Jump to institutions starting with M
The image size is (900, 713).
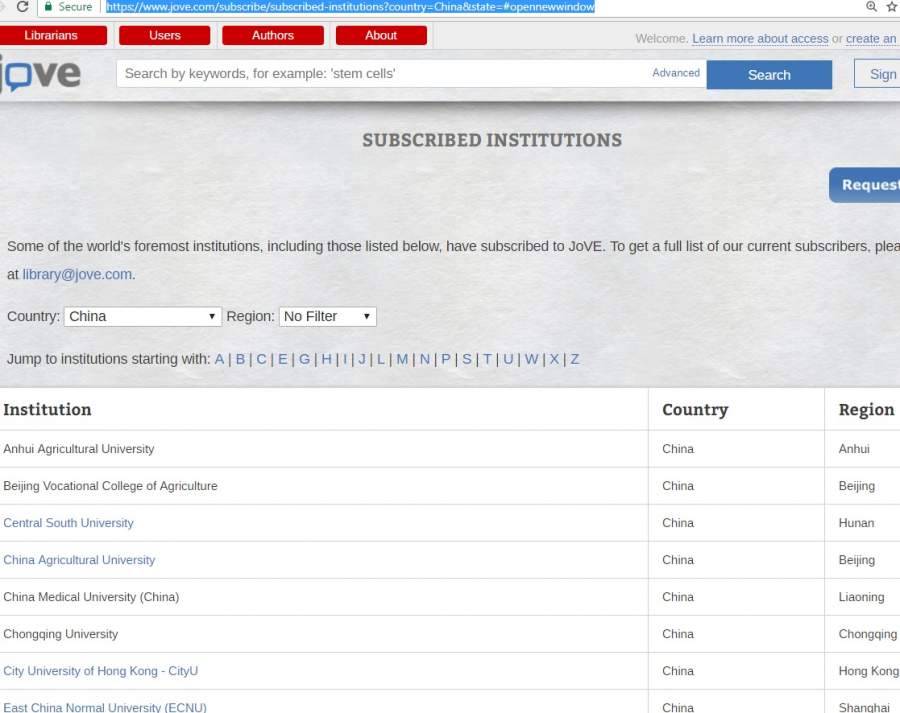(x=402, y=359)
